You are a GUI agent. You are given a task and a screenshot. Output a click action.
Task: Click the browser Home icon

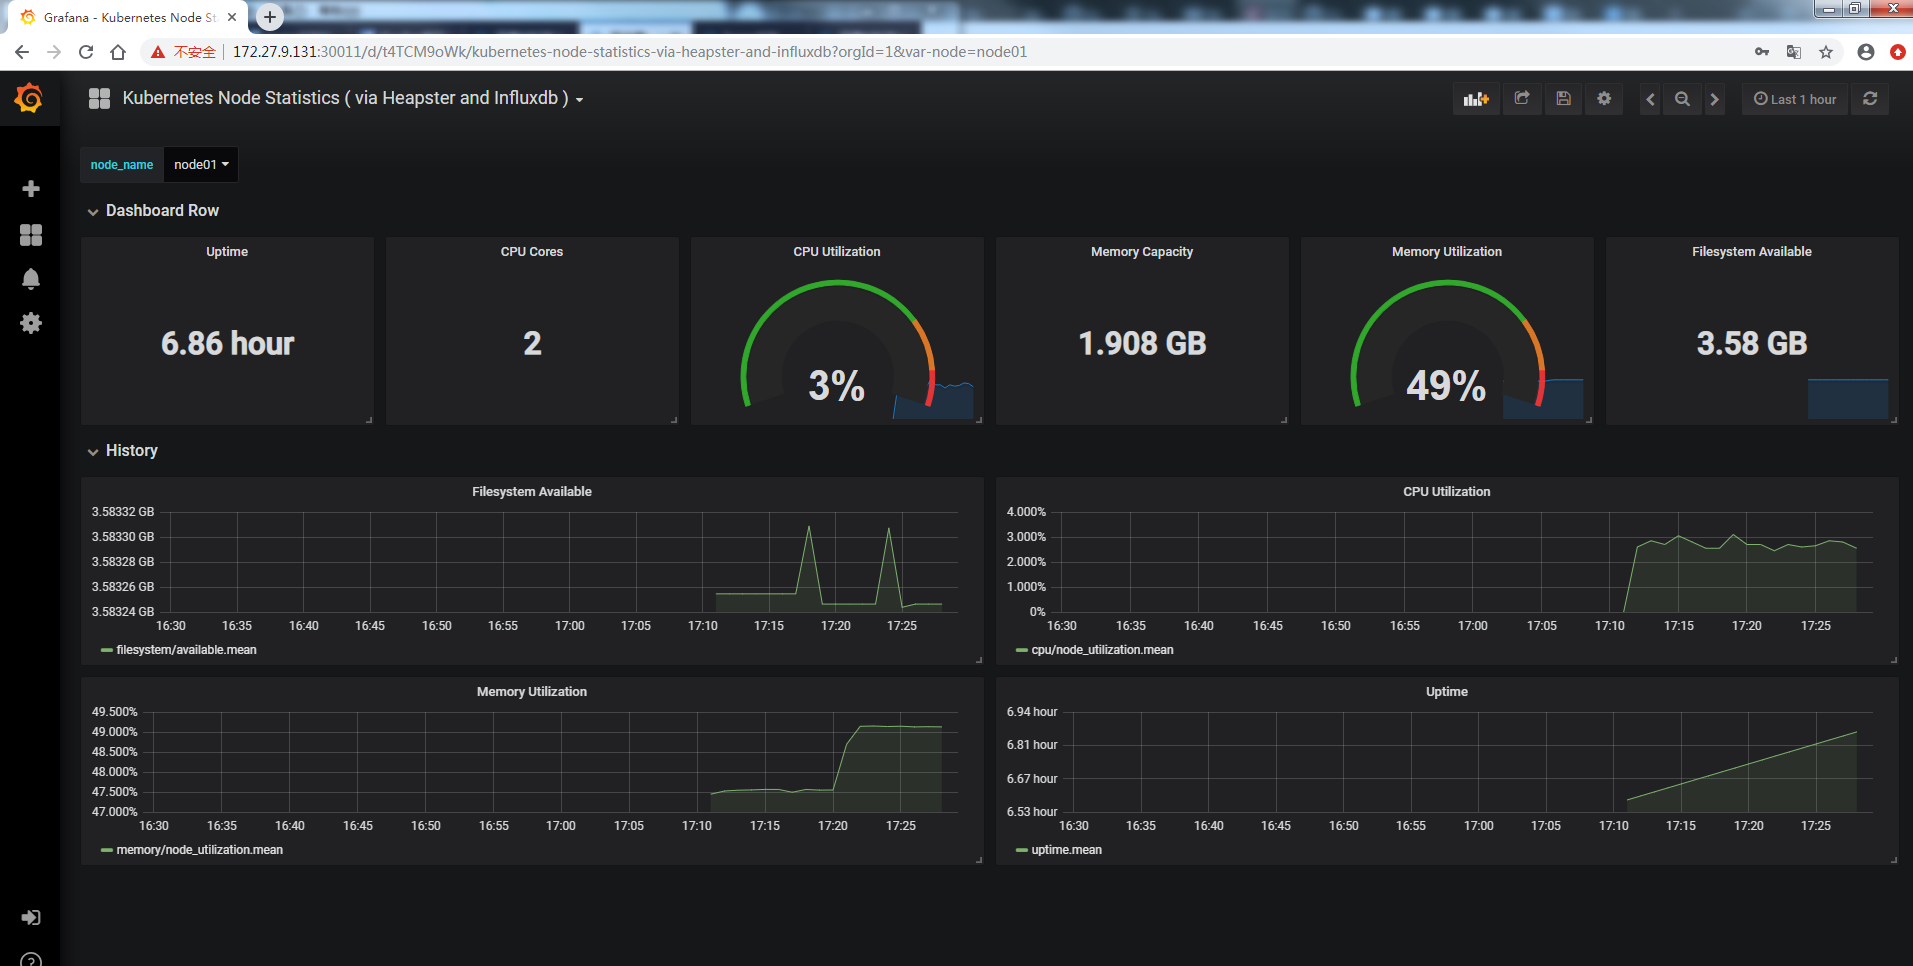coord(118,52)
